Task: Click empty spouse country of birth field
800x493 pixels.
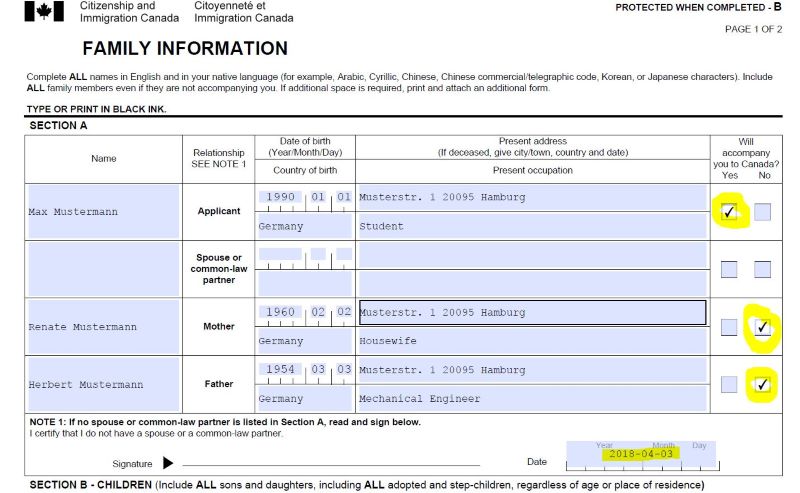Action: (305, 283)
